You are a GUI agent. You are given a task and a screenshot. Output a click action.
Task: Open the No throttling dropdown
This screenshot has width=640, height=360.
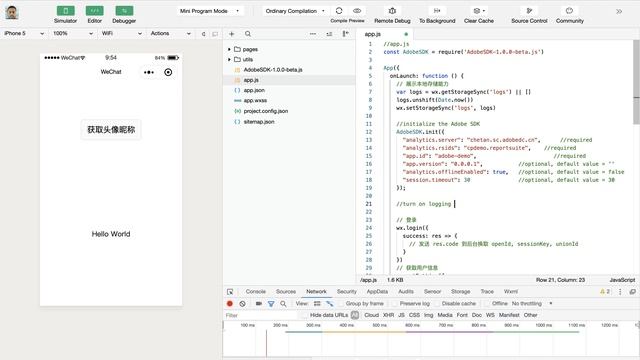[532, 304]
